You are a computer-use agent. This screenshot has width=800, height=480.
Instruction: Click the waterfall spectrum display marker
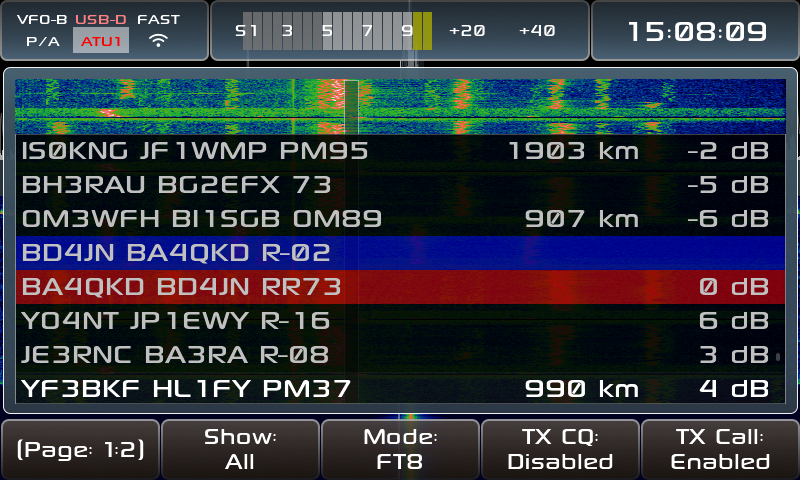point(350,105)
